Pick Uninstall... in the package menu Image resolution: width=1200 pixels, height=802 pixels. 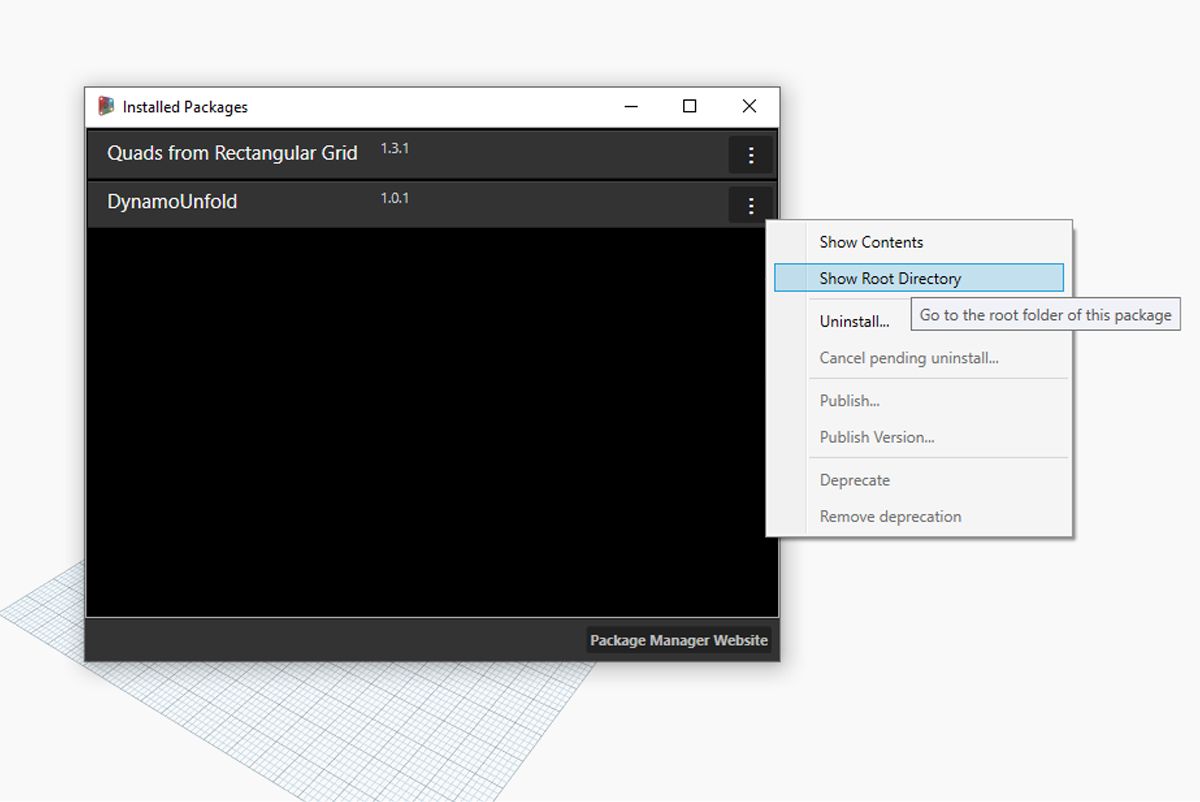854,322
